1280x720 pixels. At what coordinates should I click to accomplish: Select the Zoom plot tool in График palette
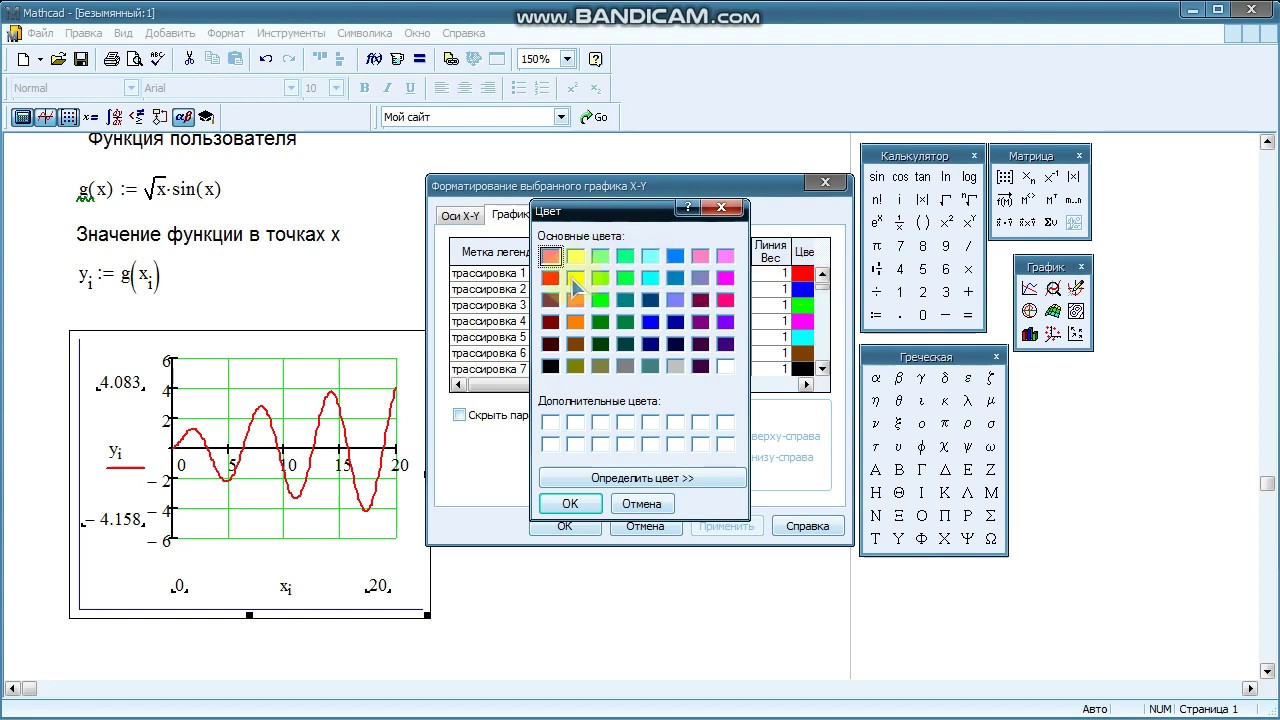pyautogui.click(x=1053, y=288)
